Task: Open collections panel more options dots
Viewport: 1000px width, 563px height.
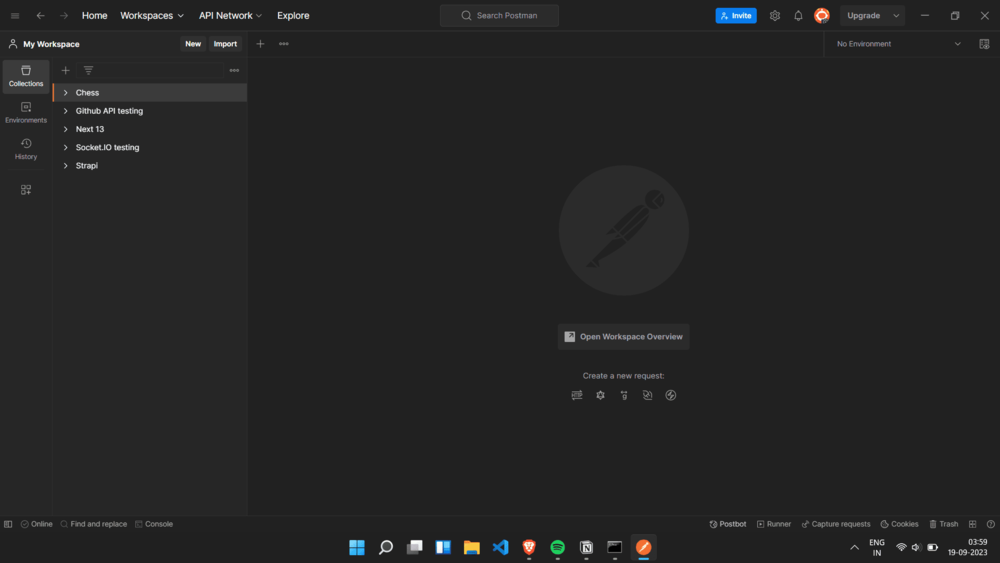Action: point(235,71)
